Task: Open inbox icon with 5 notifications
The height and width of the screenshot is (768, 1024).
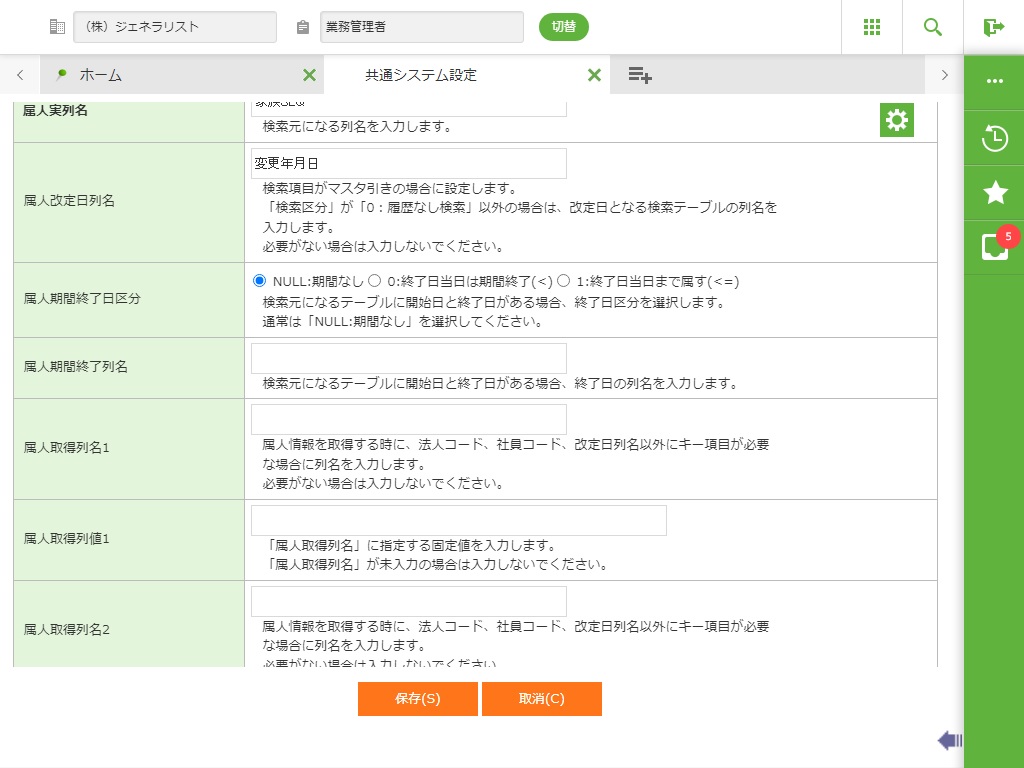Action: click(994, 247)
